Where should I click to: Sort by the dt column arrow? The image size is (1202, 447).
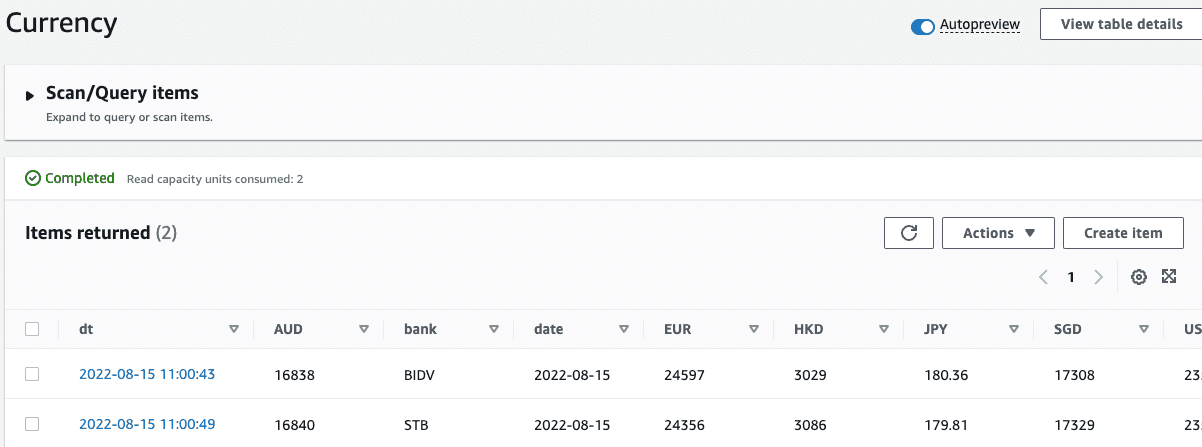234,329
